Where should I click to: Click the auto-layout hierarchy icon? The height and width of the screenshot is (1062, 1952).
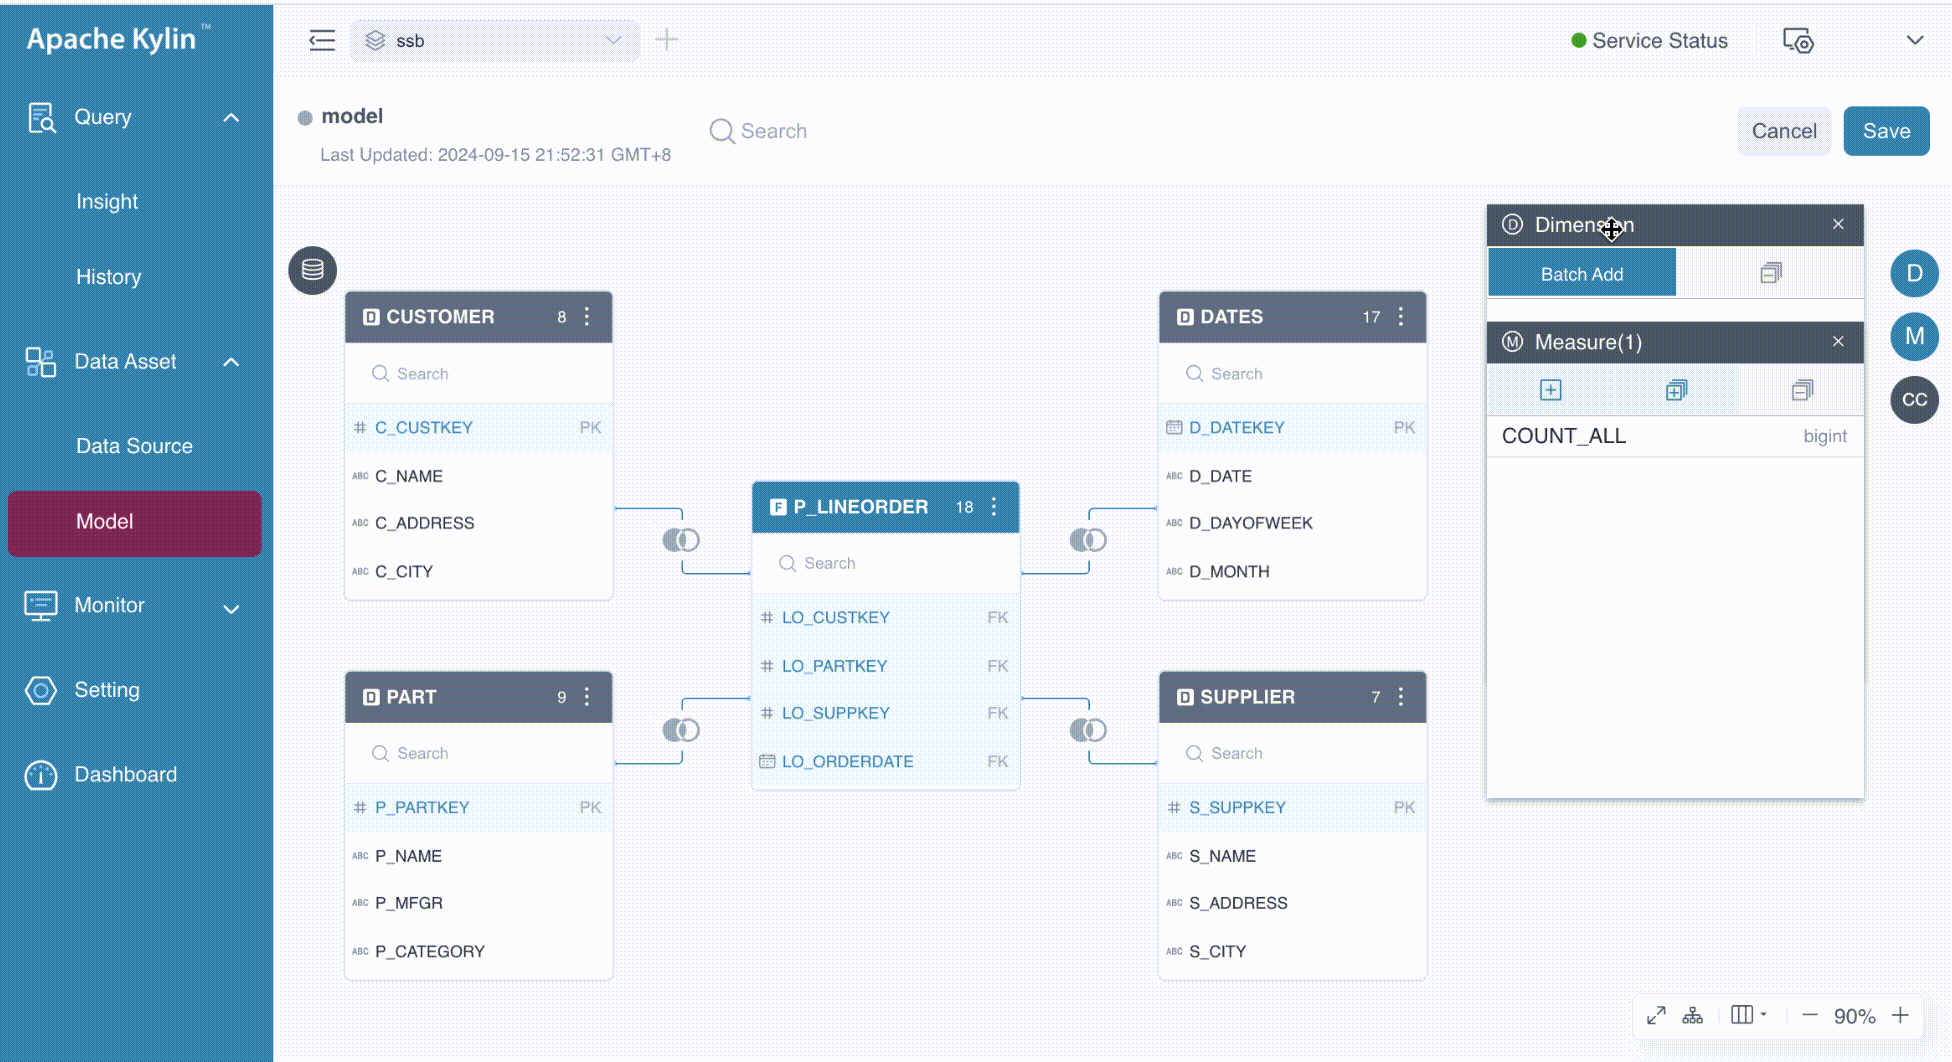click(x=1692, y=1015)
